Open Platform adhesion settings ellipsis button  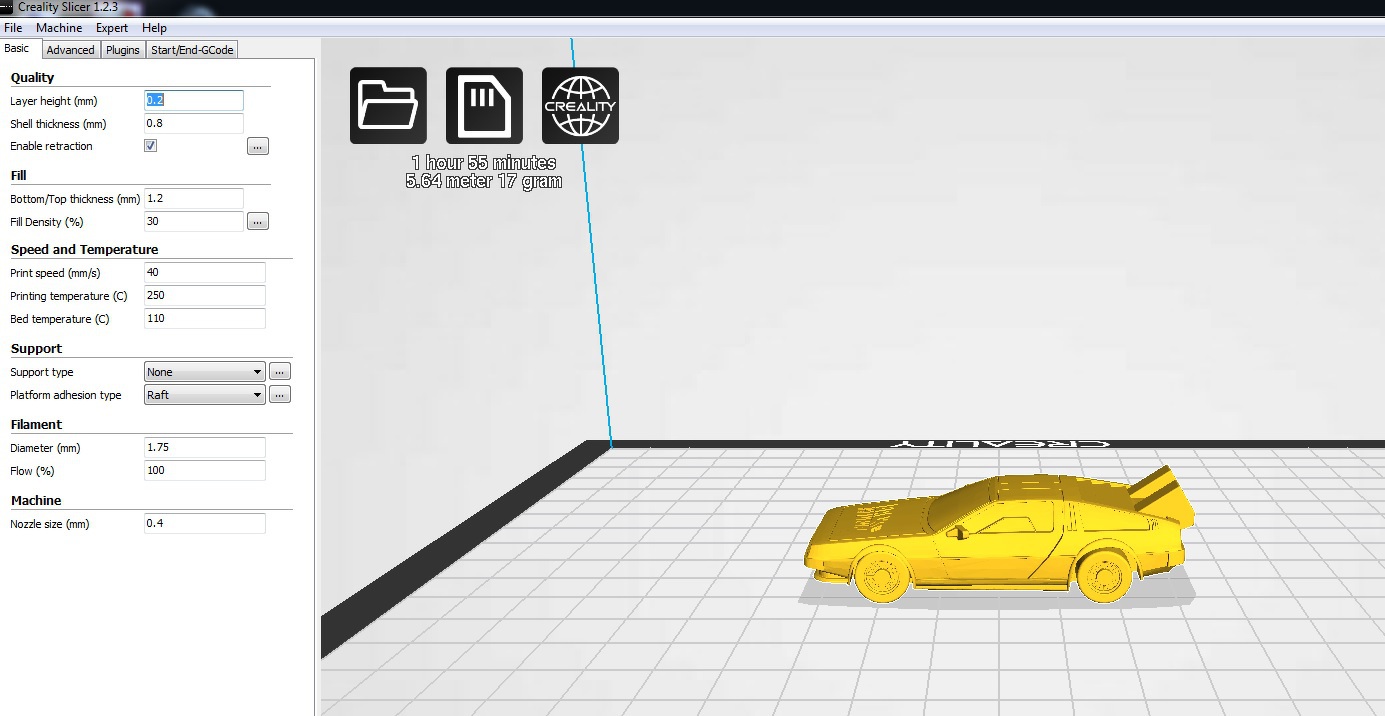pyautogui.click(x=280, y=394)
